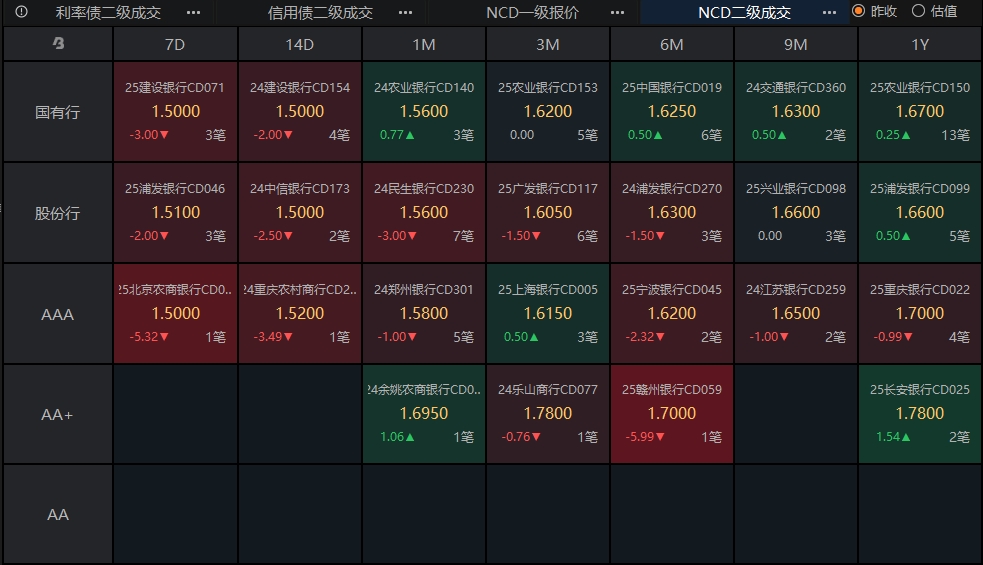Image resolution: width=983 pixels, height=565 pixels.
Task: Click the 14D column header
Action: 300,44
